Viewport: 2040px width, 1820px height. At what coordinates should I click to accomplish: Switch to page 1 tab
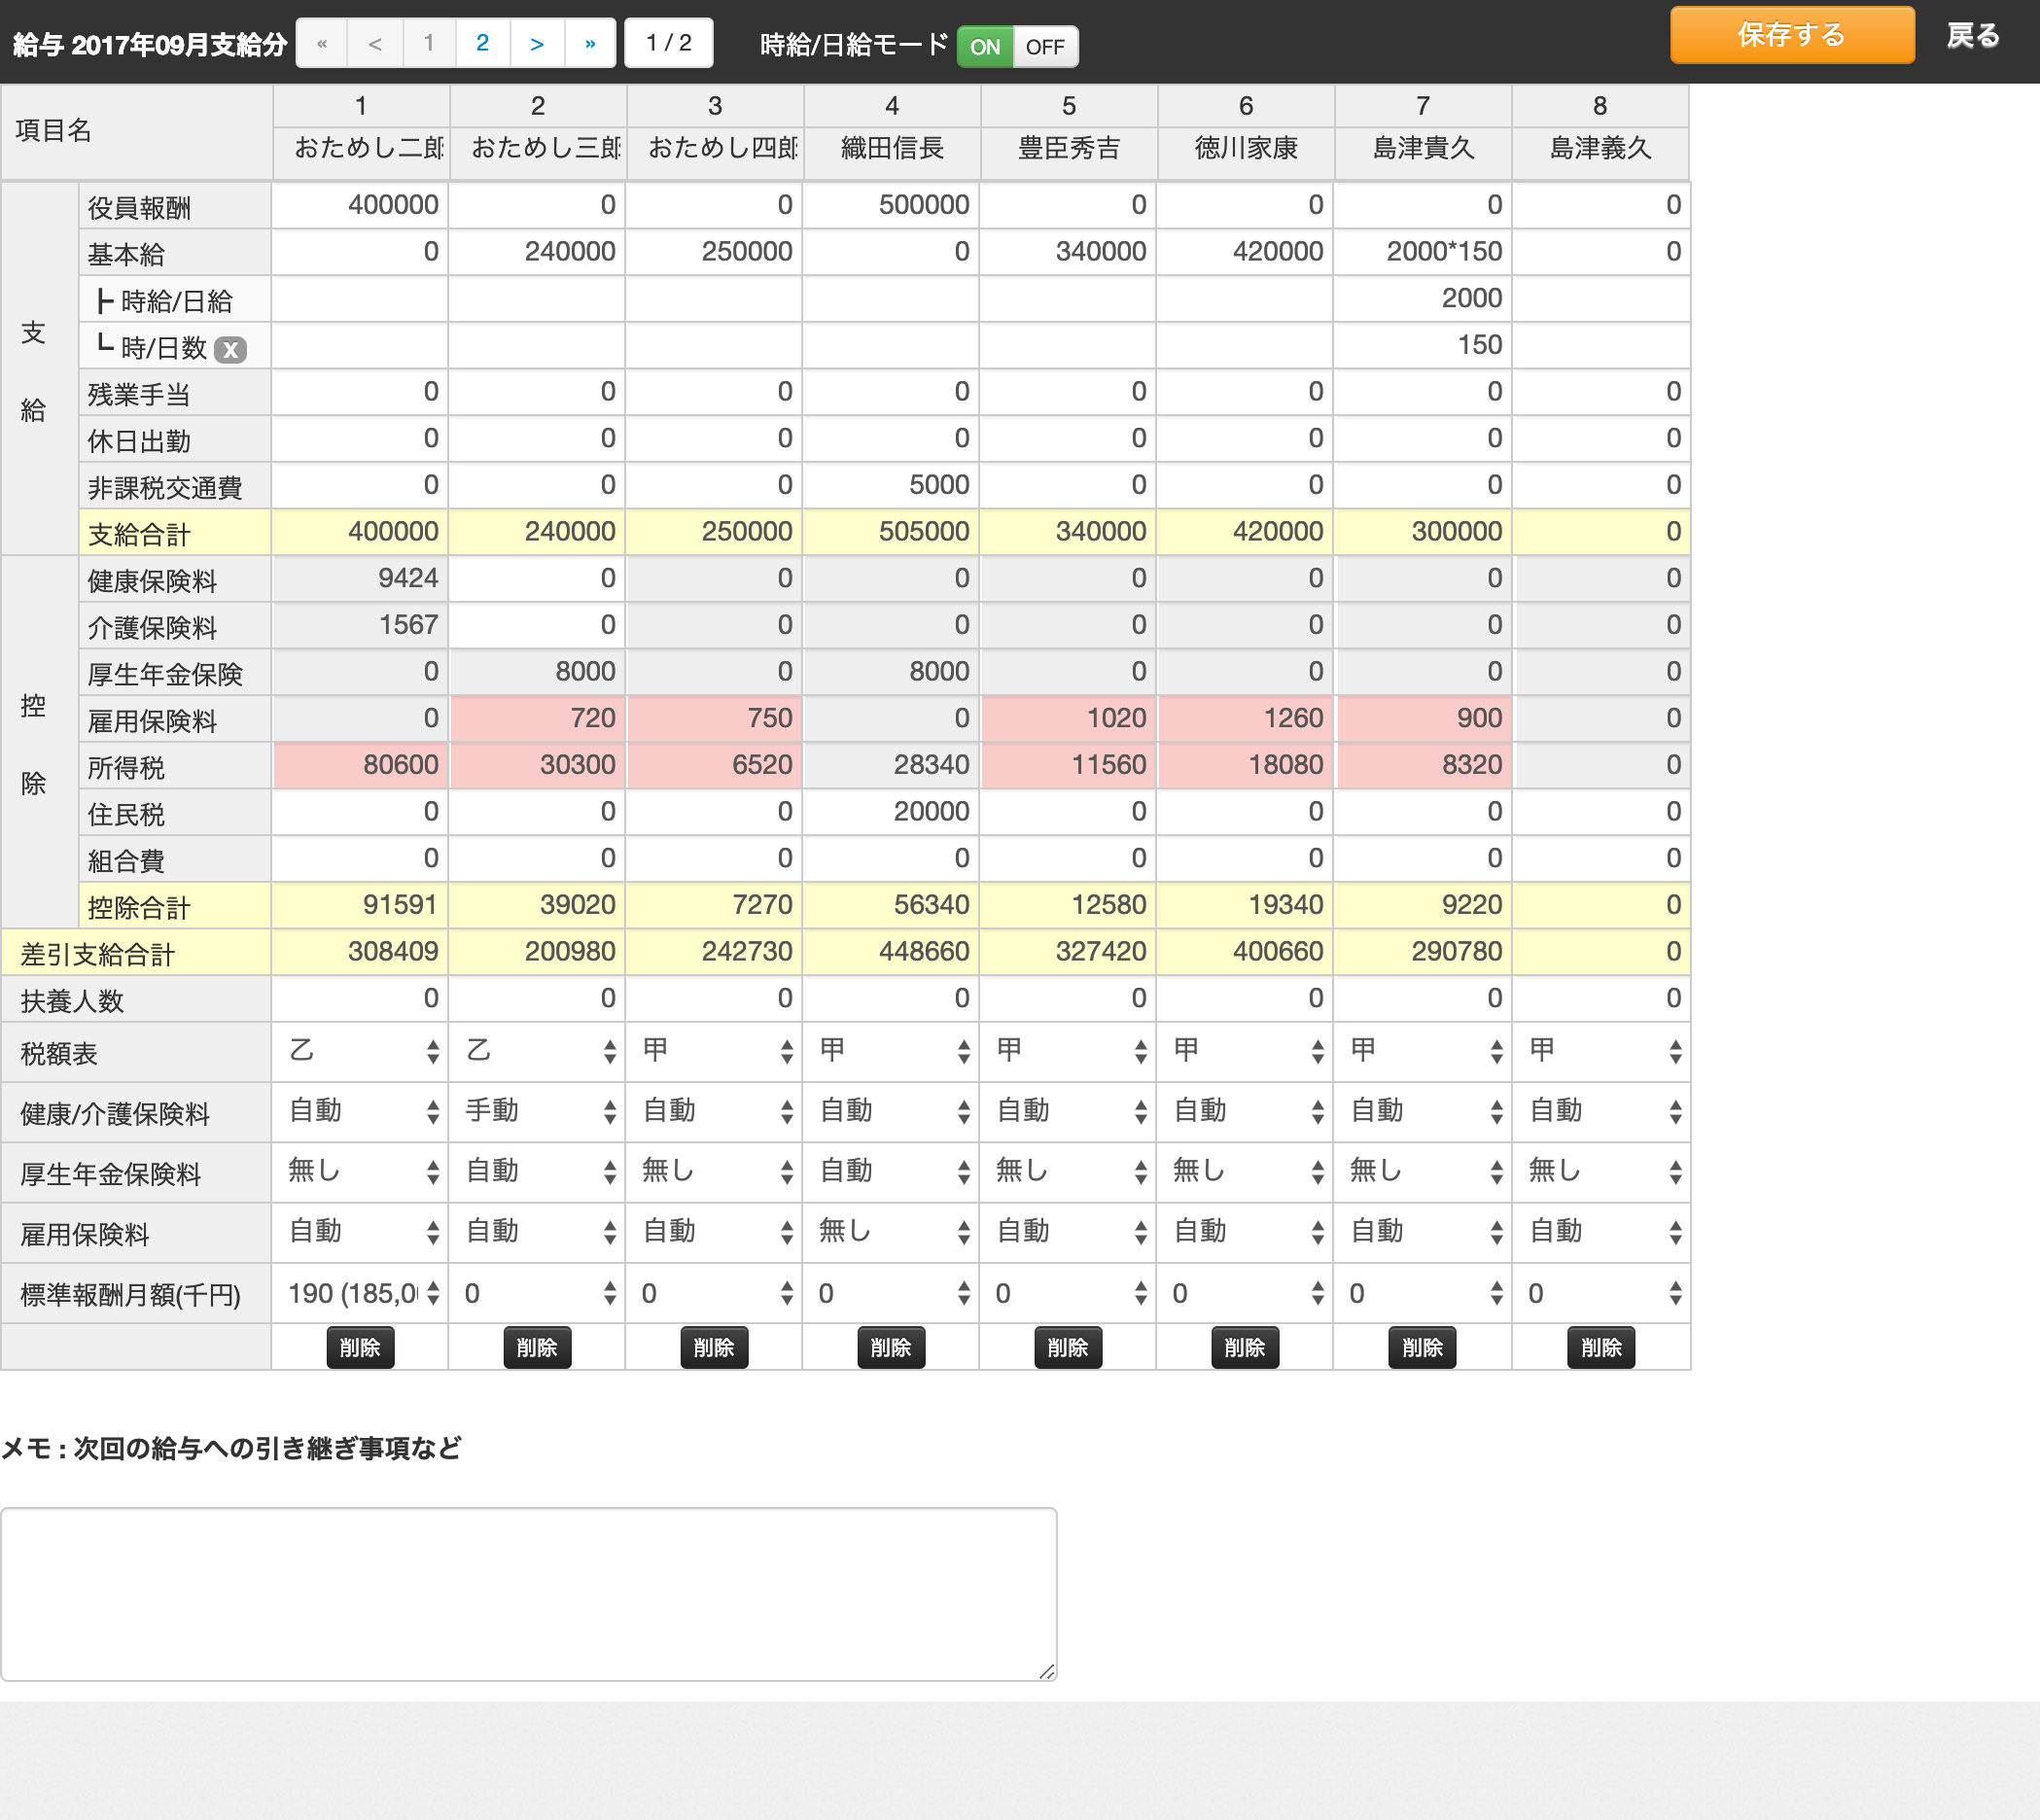click(x=429, y=44)
